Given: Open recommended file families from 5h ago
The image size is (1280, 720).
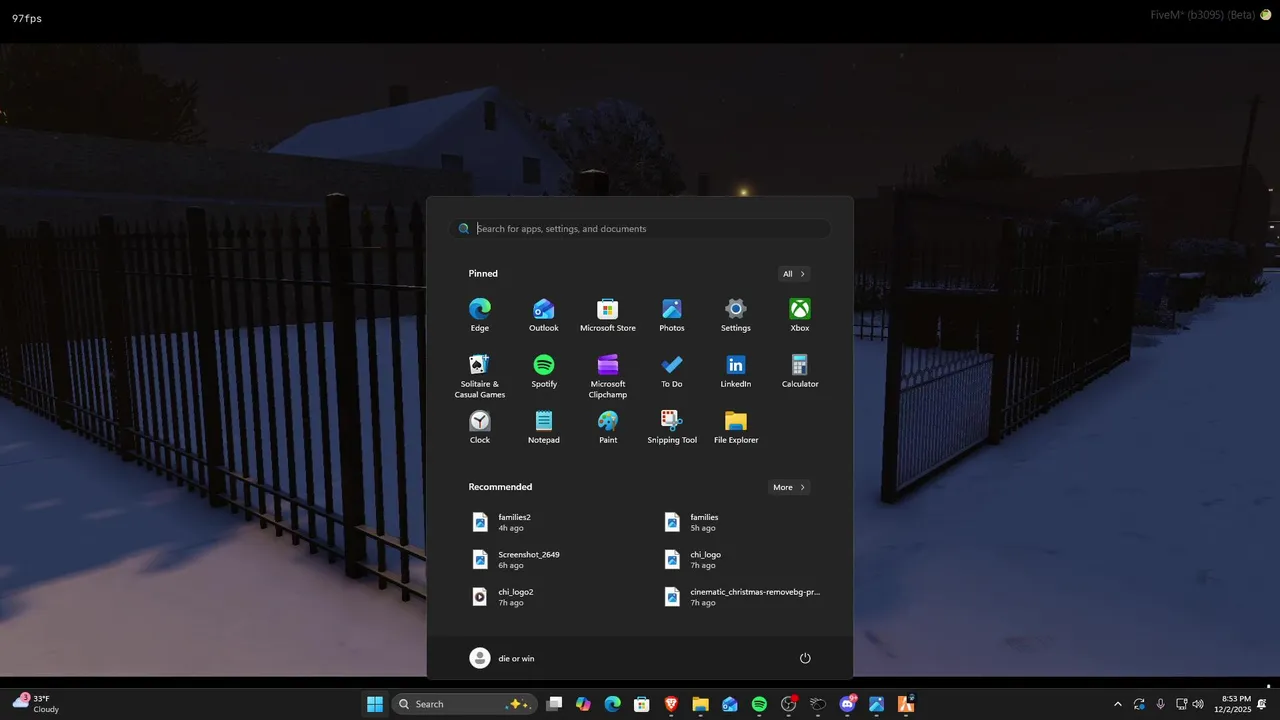Looking at the screenshot, I should click(x=742, y=522).
